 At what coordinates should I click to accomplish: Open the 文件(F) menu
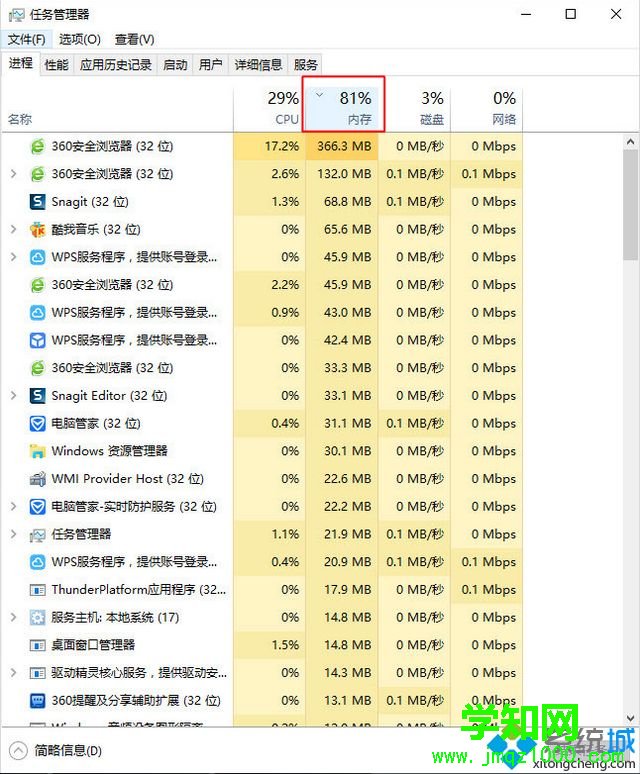coord(26,39)
